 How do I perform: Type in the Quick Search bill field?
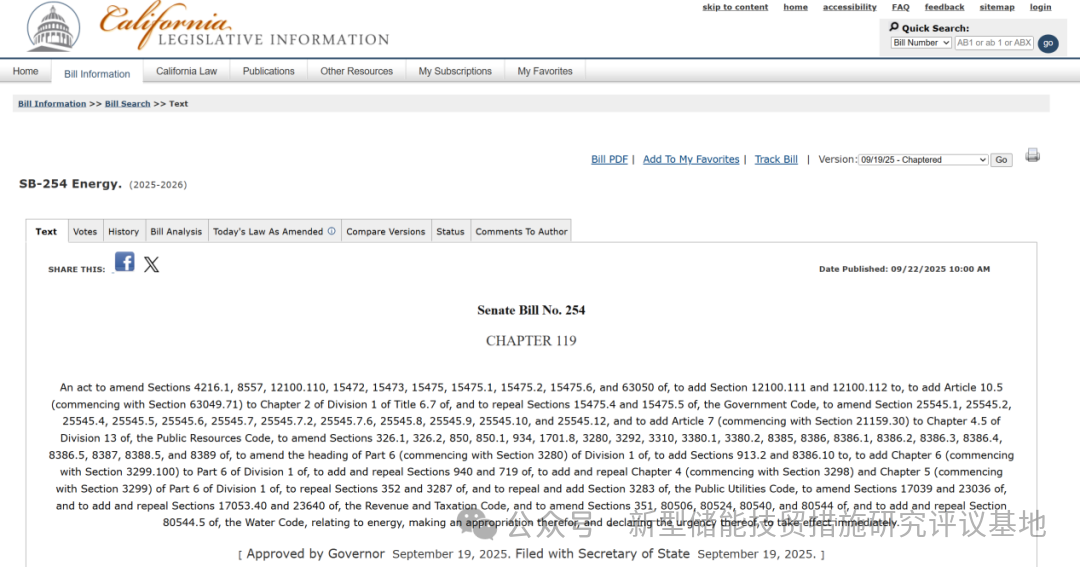coord(993,43)
